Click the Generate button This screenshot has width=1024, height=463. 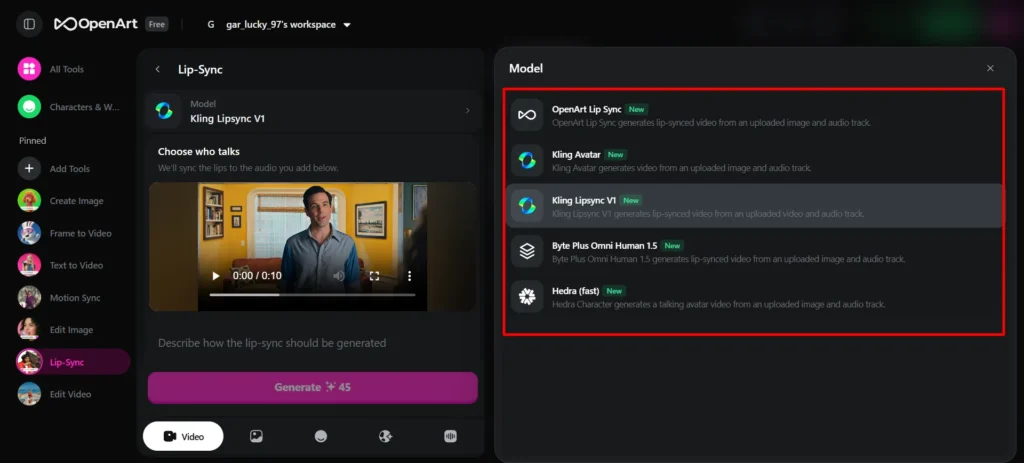pyautogui.click(x=312, y=387)
